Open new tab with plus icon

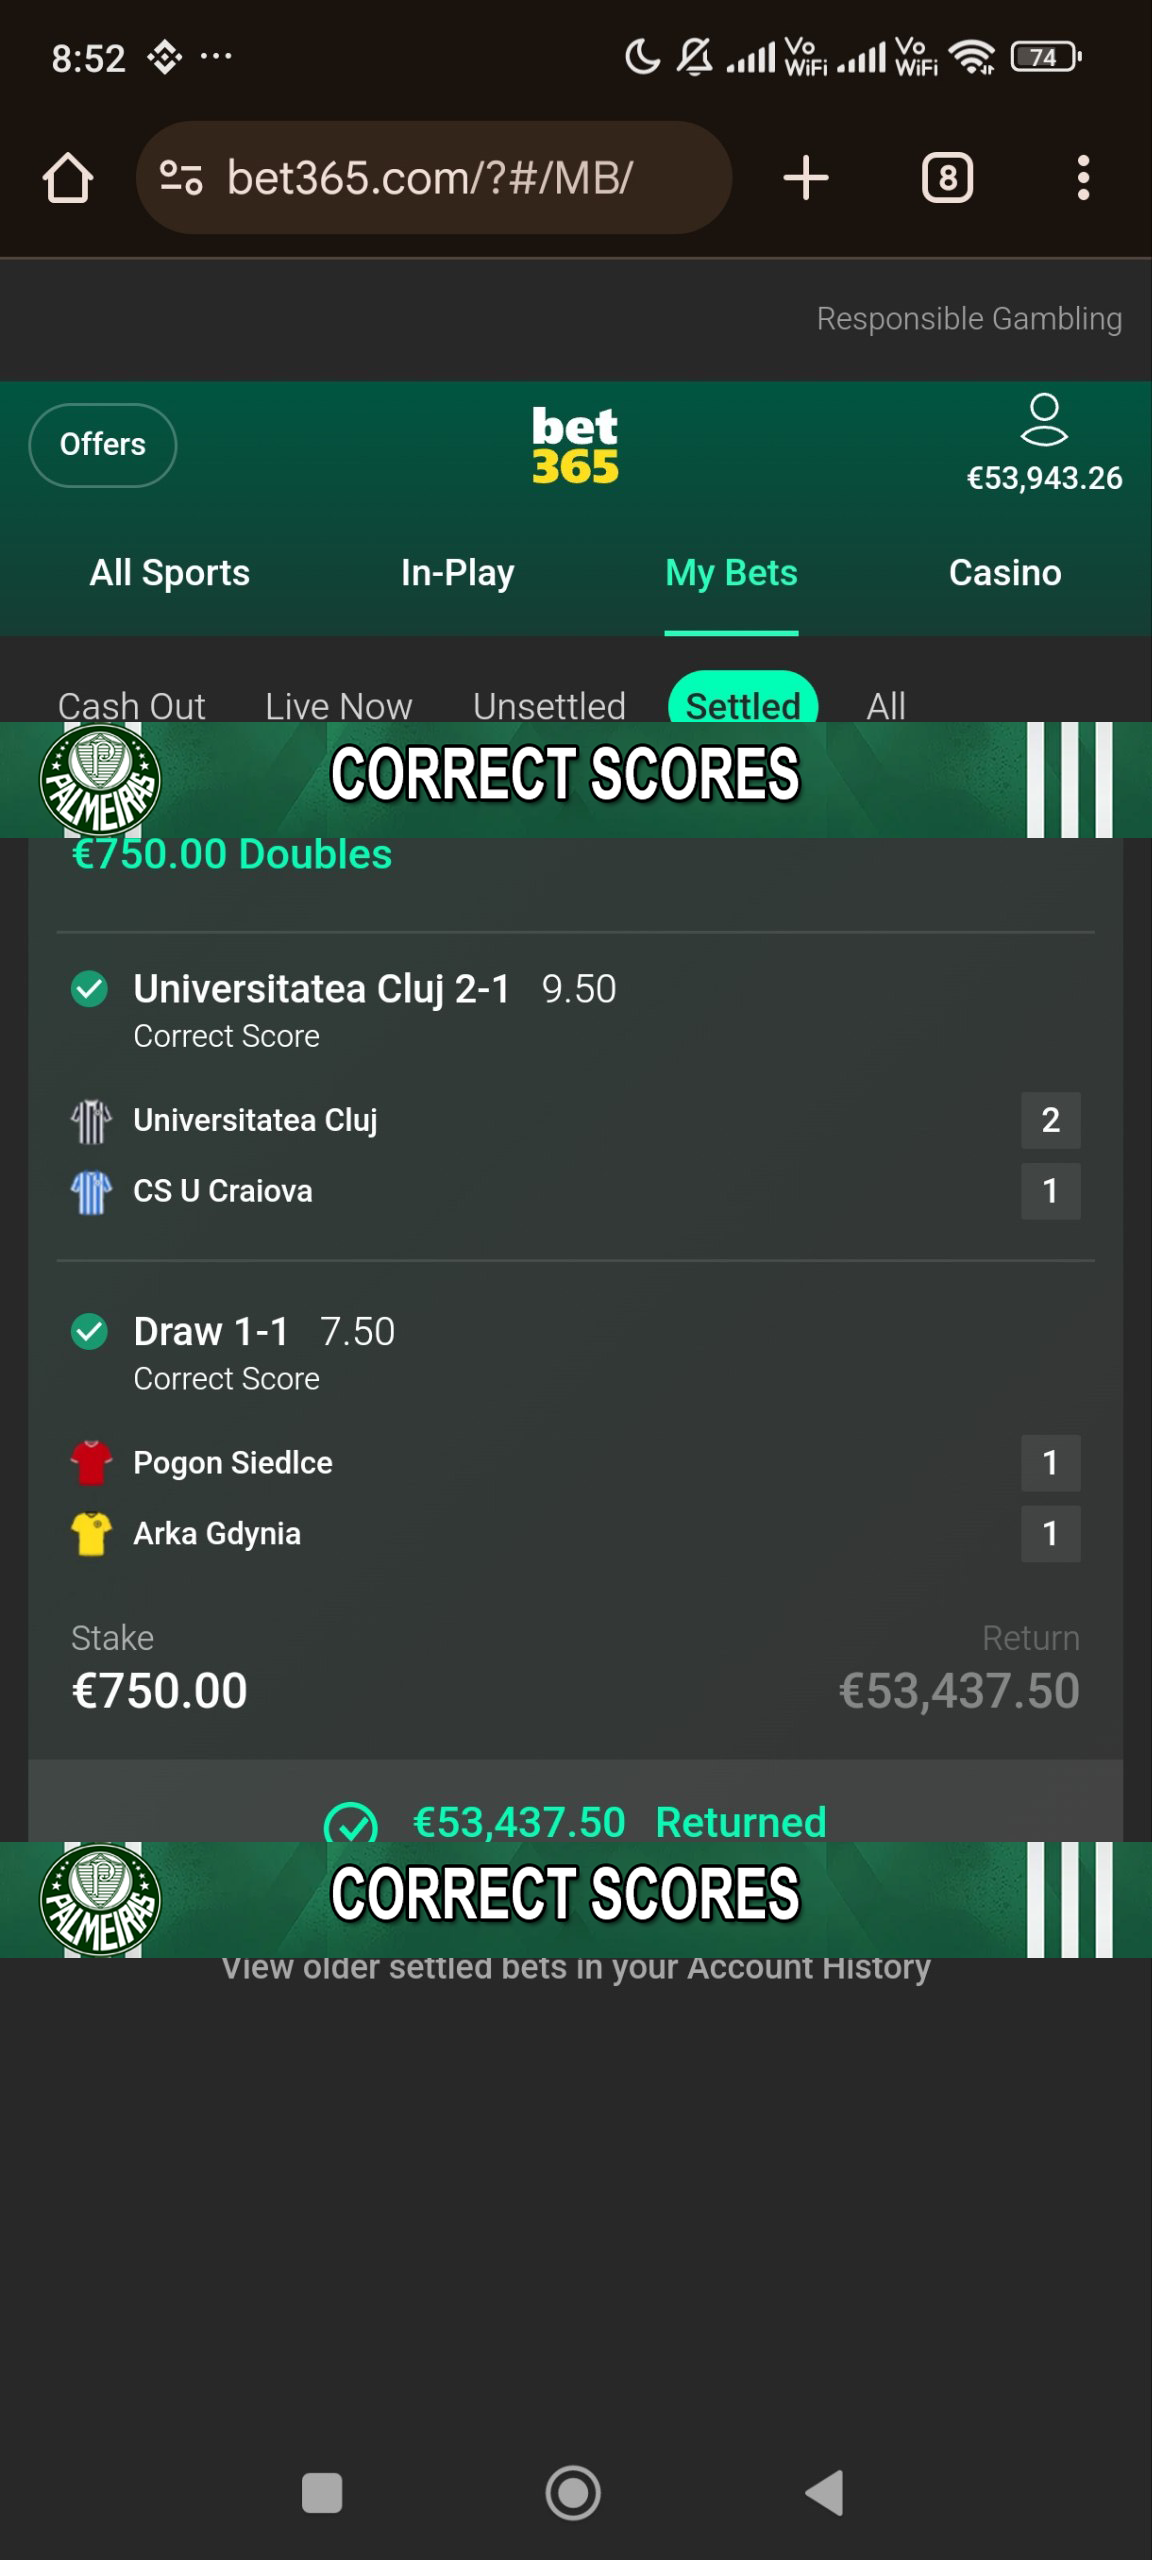click(805, 178)
